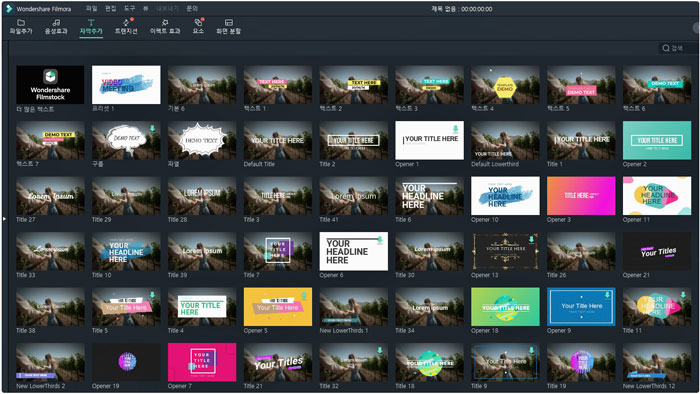Click the Wondershare Filmora logo icon
This screenshot has width=700, height=394.
click(9, 8)
